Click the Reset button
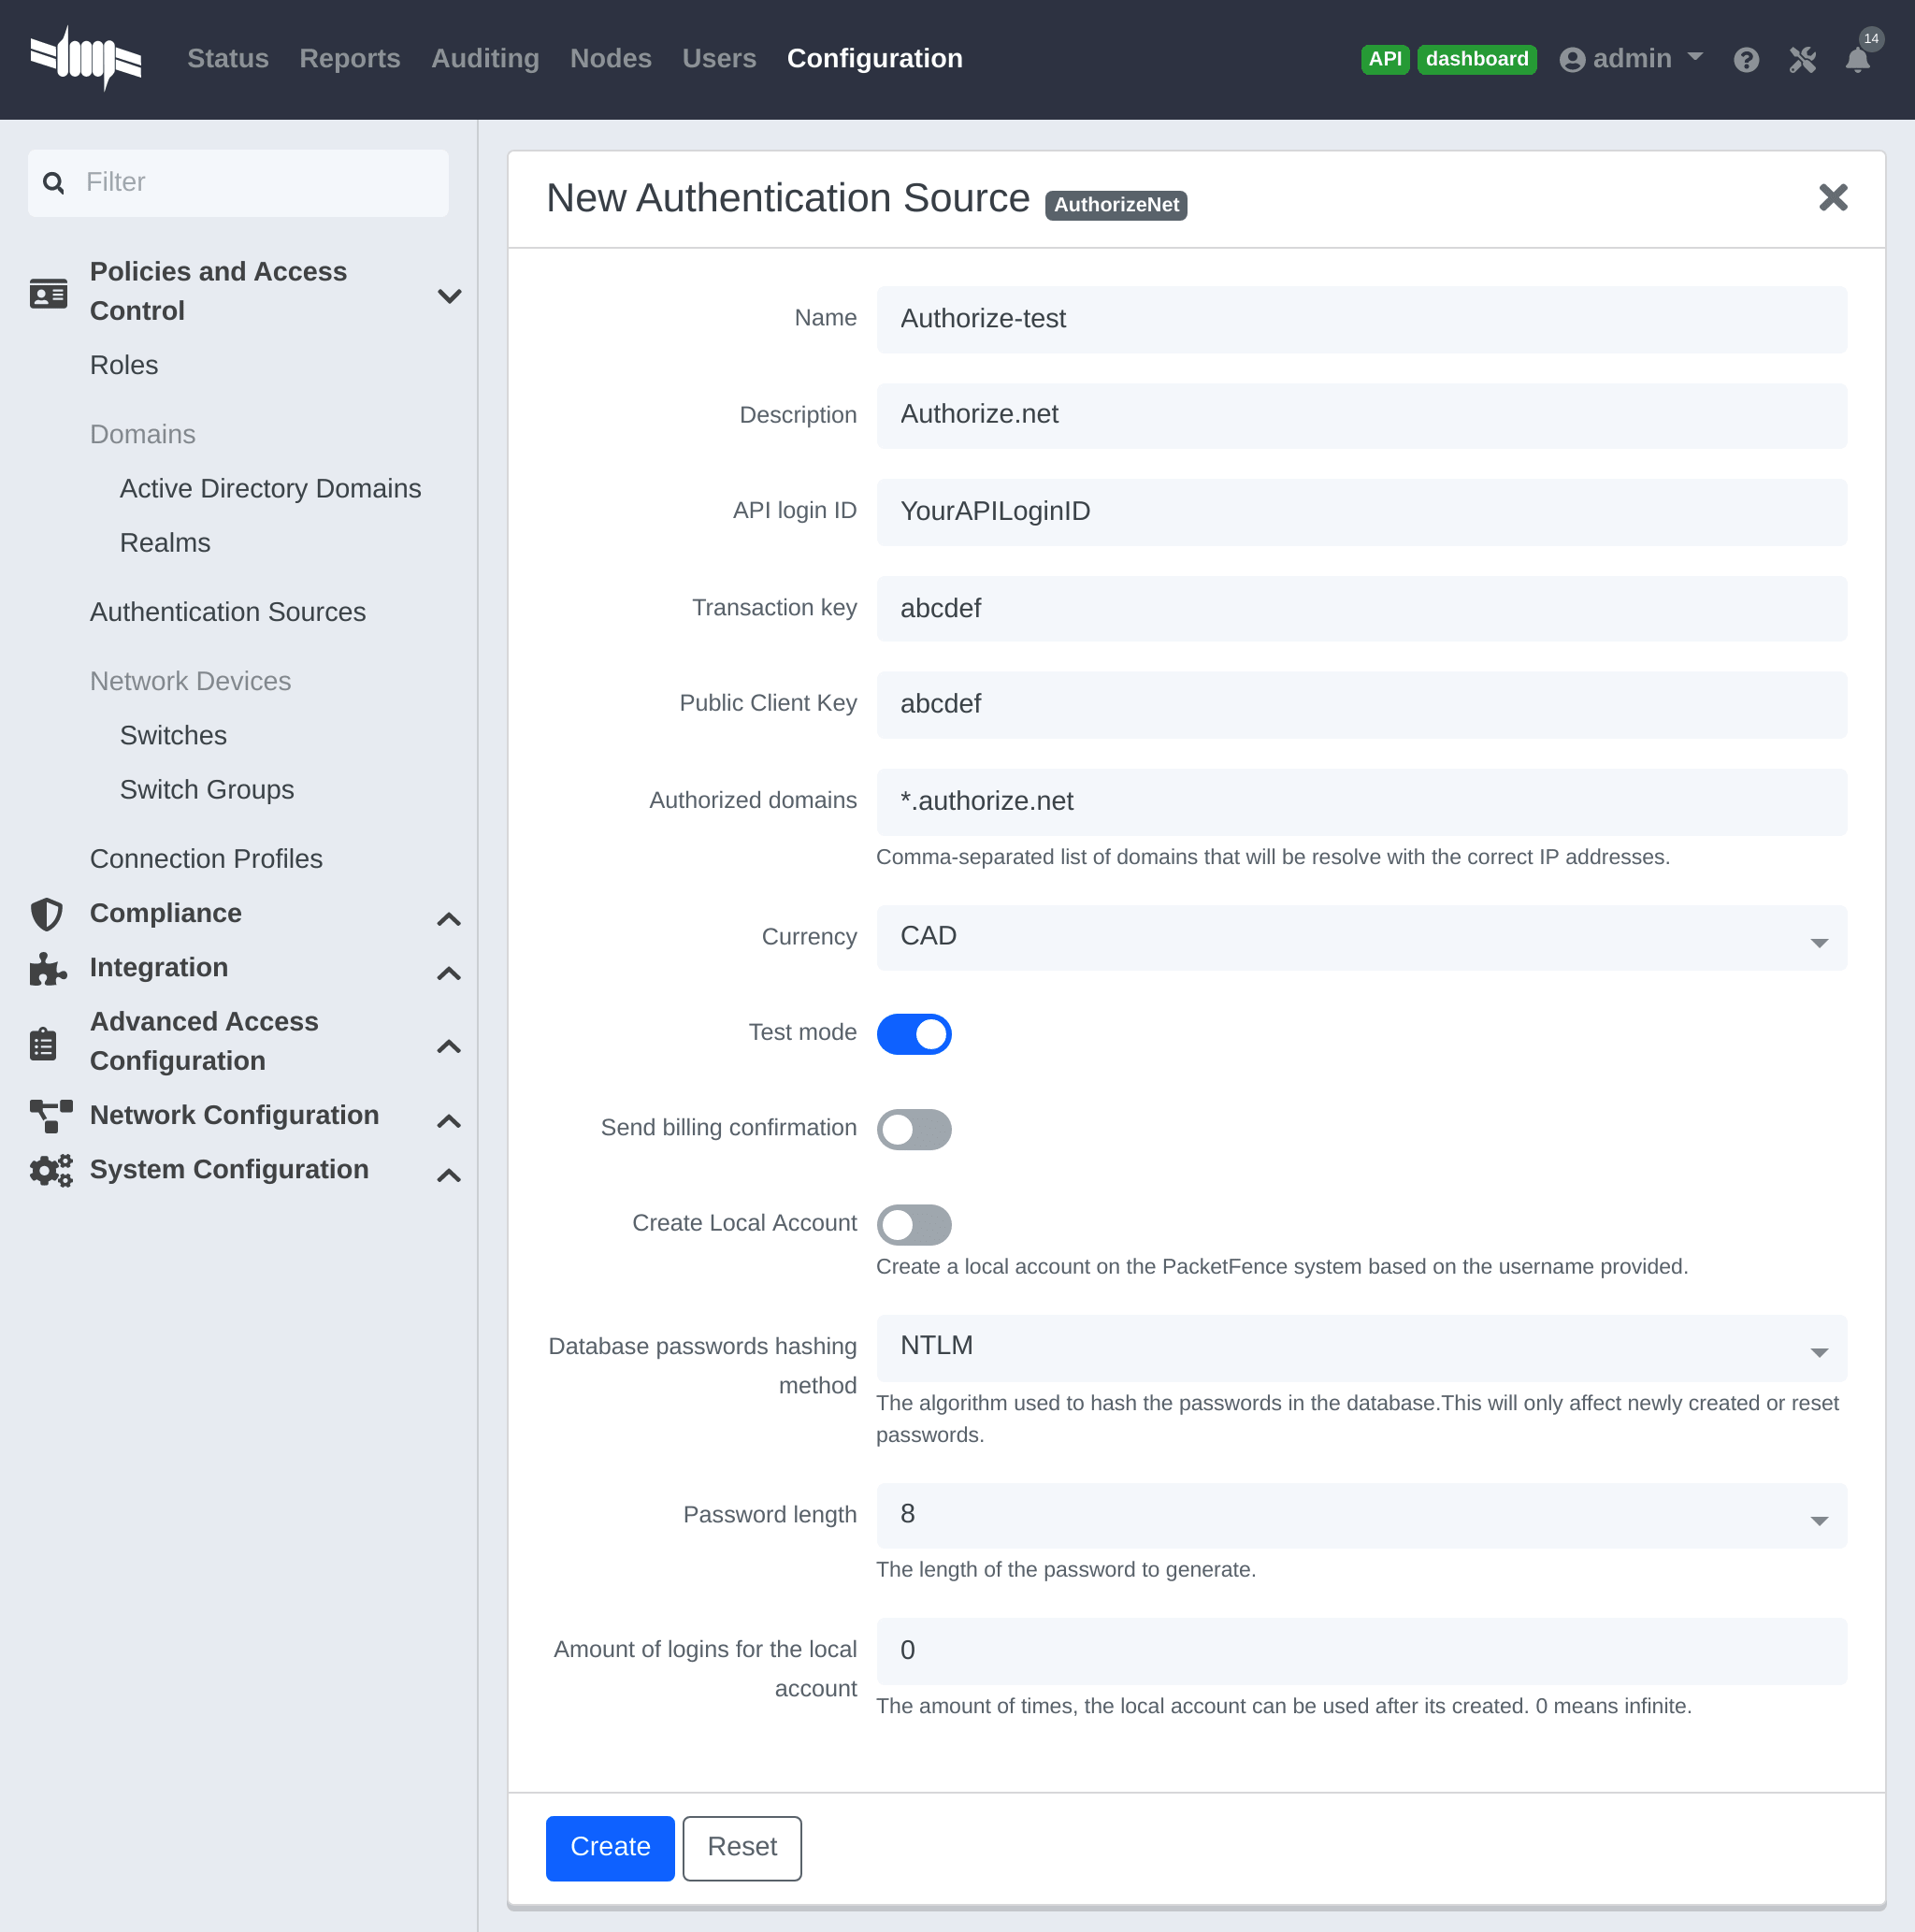This screenshot has height=1932, width=1915. [742, 1846]
